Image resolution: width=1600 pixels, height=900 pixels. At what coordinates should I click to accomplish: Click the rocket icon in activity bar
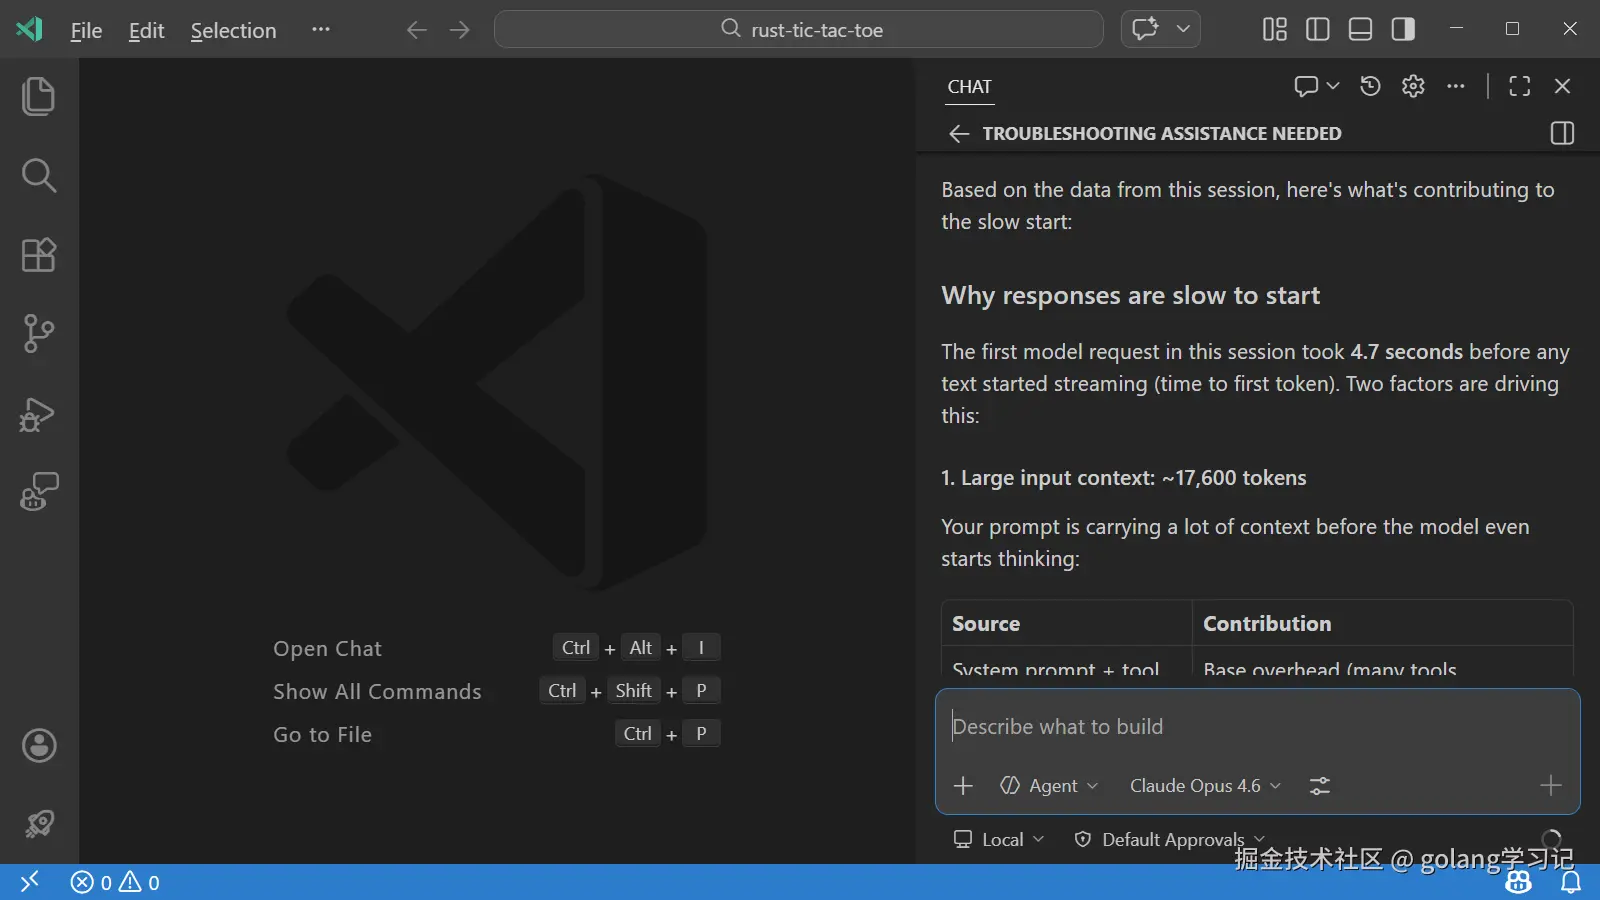tap(39, 824)
